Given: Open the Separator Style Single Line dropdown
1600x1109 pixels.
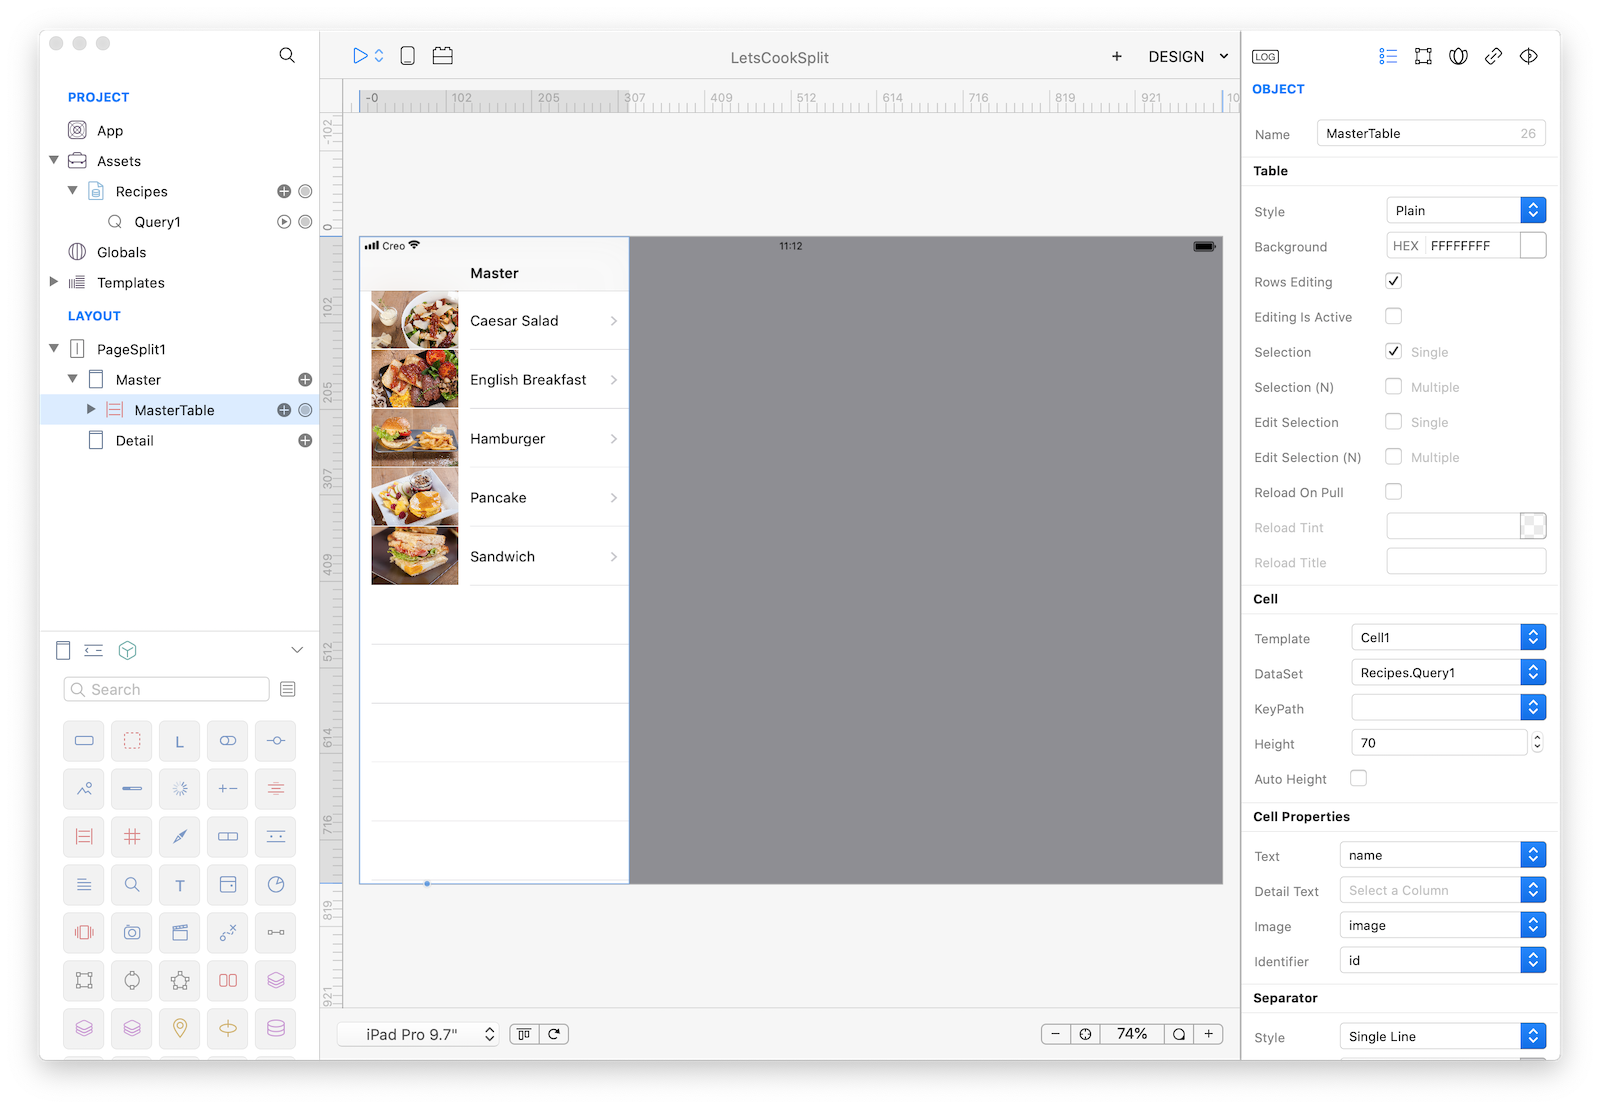Looking at the screenshot, I should point(1443,1036).
